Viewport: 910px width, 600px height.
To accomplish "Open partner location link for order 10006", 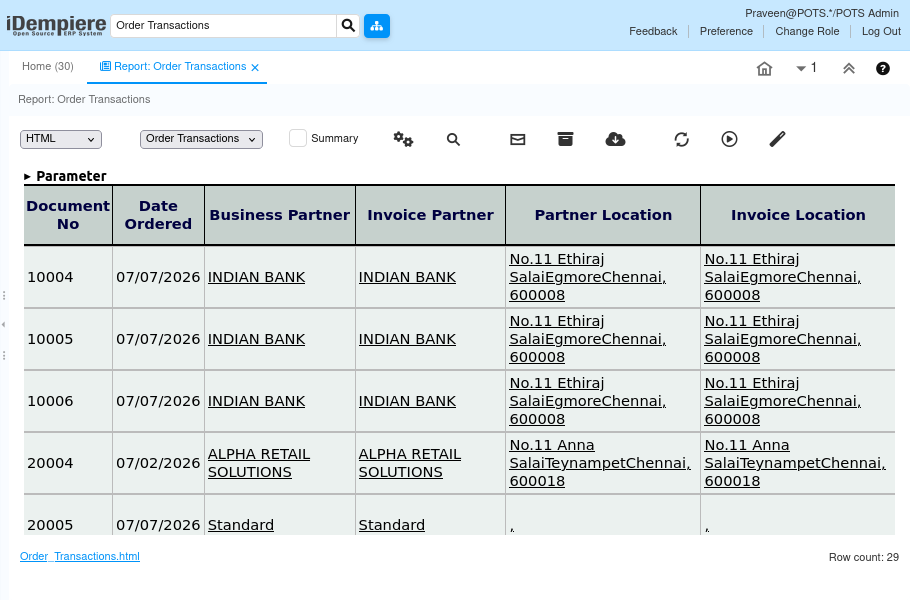I will (x=587, y=401).
